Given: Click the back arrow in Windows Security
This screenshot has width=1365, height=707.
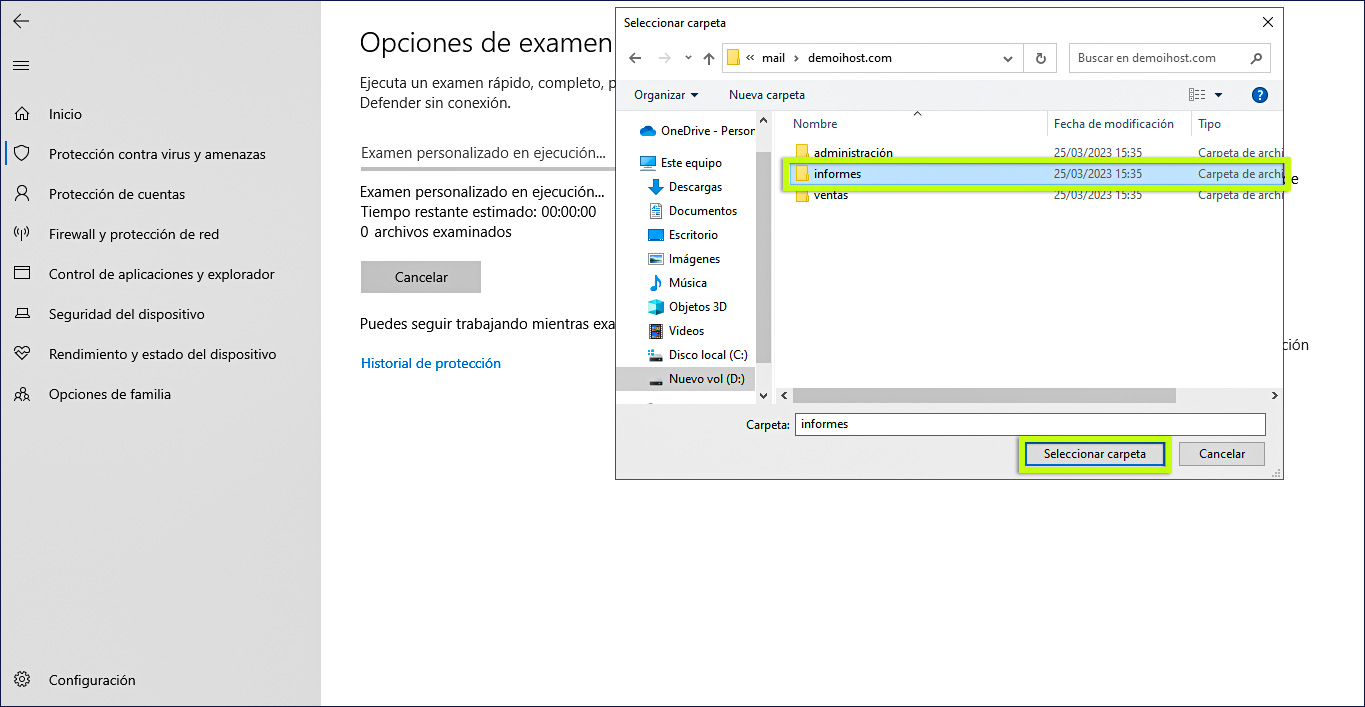Looking at the screenshot, I should pos(21,21).
